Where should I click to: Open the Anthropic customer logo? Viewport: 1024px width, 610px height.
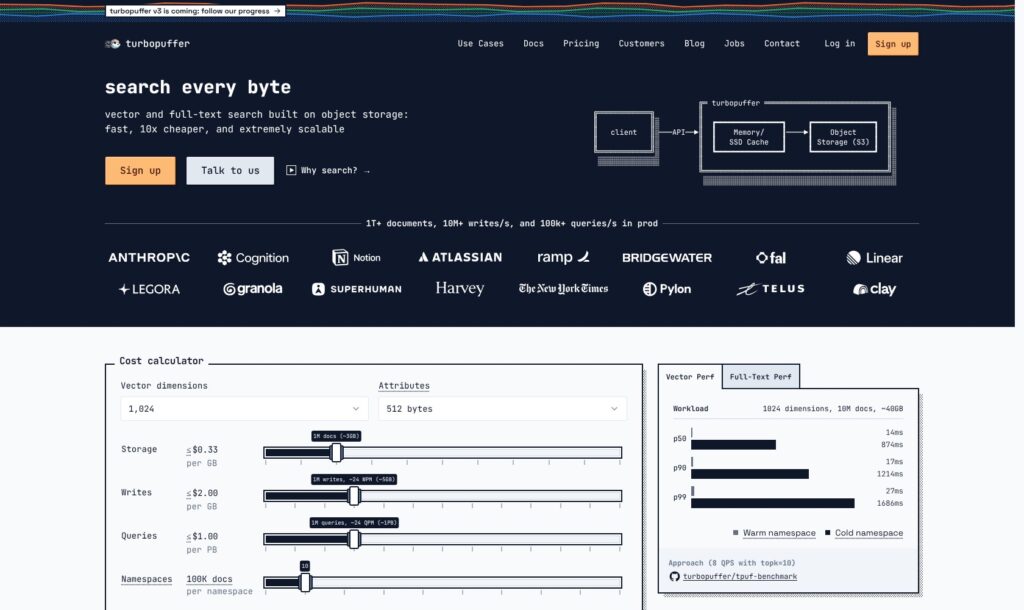[x=149, y=257]
